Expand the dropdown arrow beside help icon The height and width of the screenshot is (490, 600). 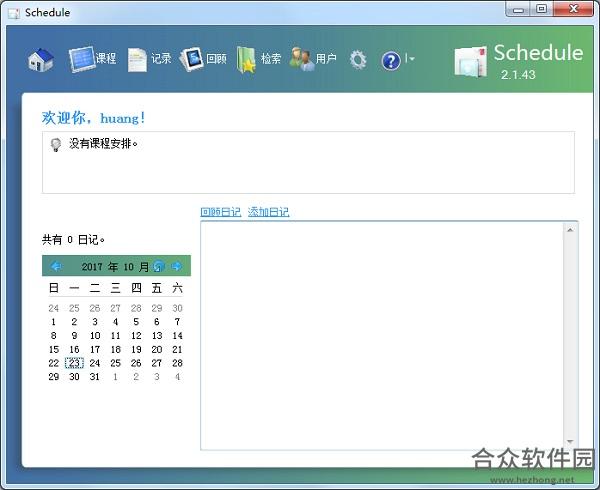[411, 59]
